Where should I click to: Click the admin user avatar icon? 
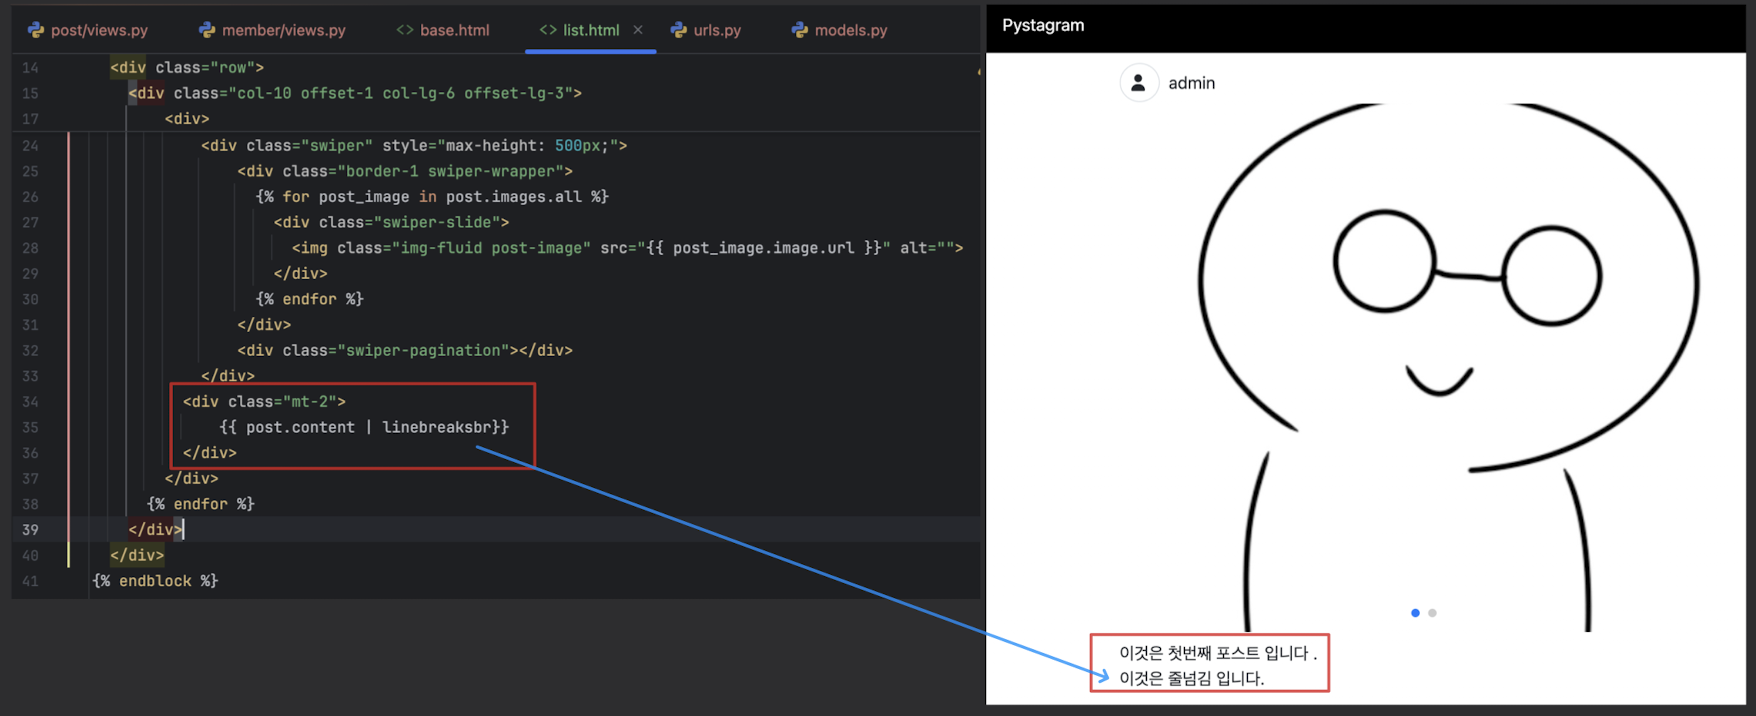click(1139, 83)
